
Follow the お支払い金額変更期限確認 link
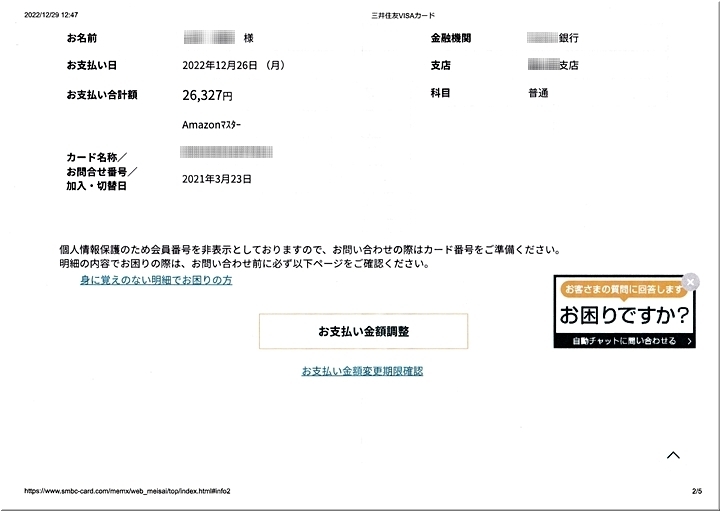click(x=362, y=371)
